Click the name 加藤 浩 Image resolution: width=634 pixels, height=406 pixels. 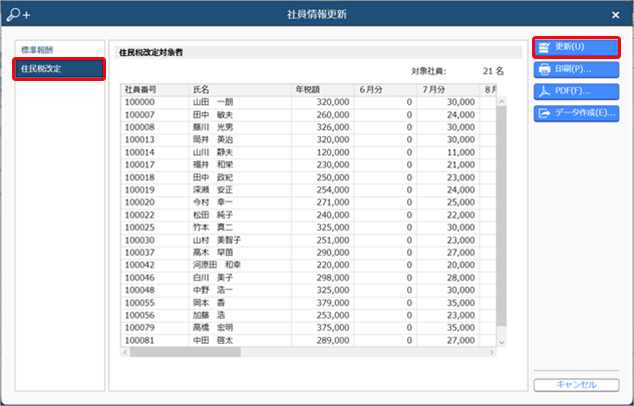click(209, 315)
